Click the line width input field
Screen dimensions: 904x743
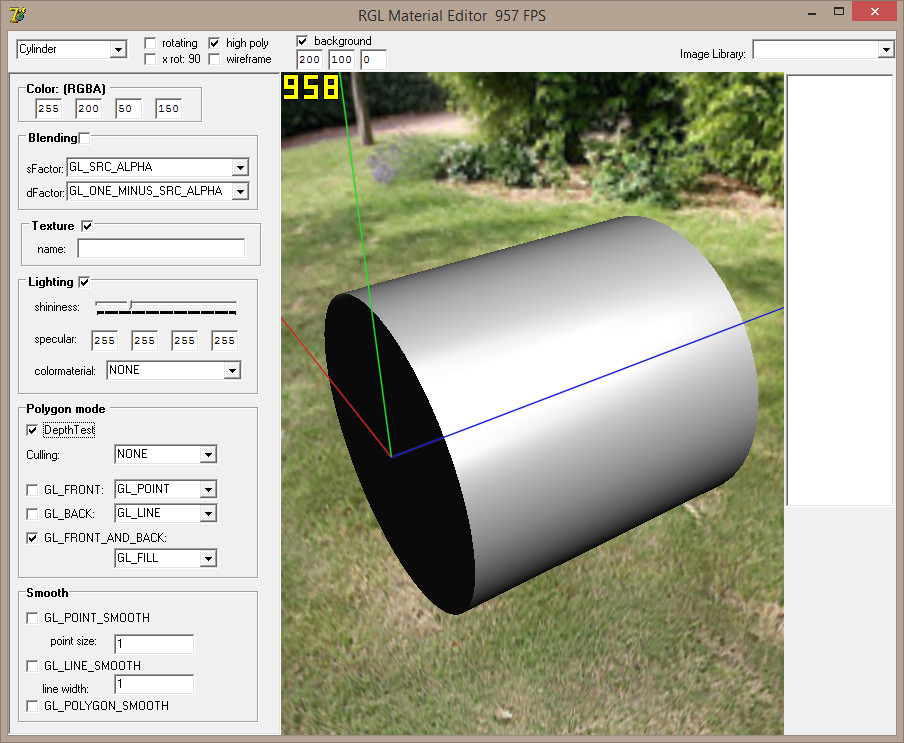[x=154, y=685]
